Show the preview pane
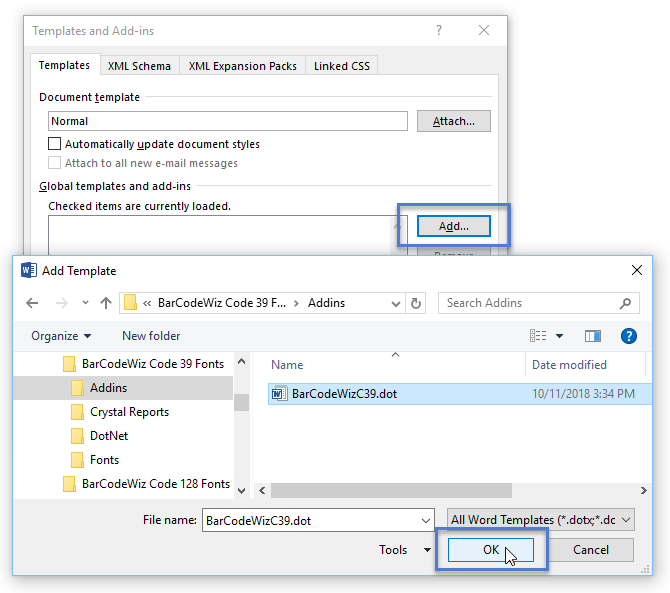The image size is (670, 593). [x=593, y=336]
